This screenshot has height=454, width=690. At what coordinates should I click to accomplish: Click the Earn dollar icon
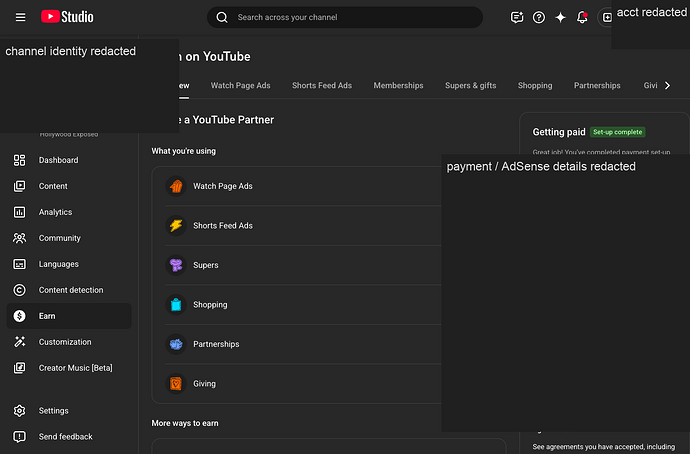tap(19, 316)
